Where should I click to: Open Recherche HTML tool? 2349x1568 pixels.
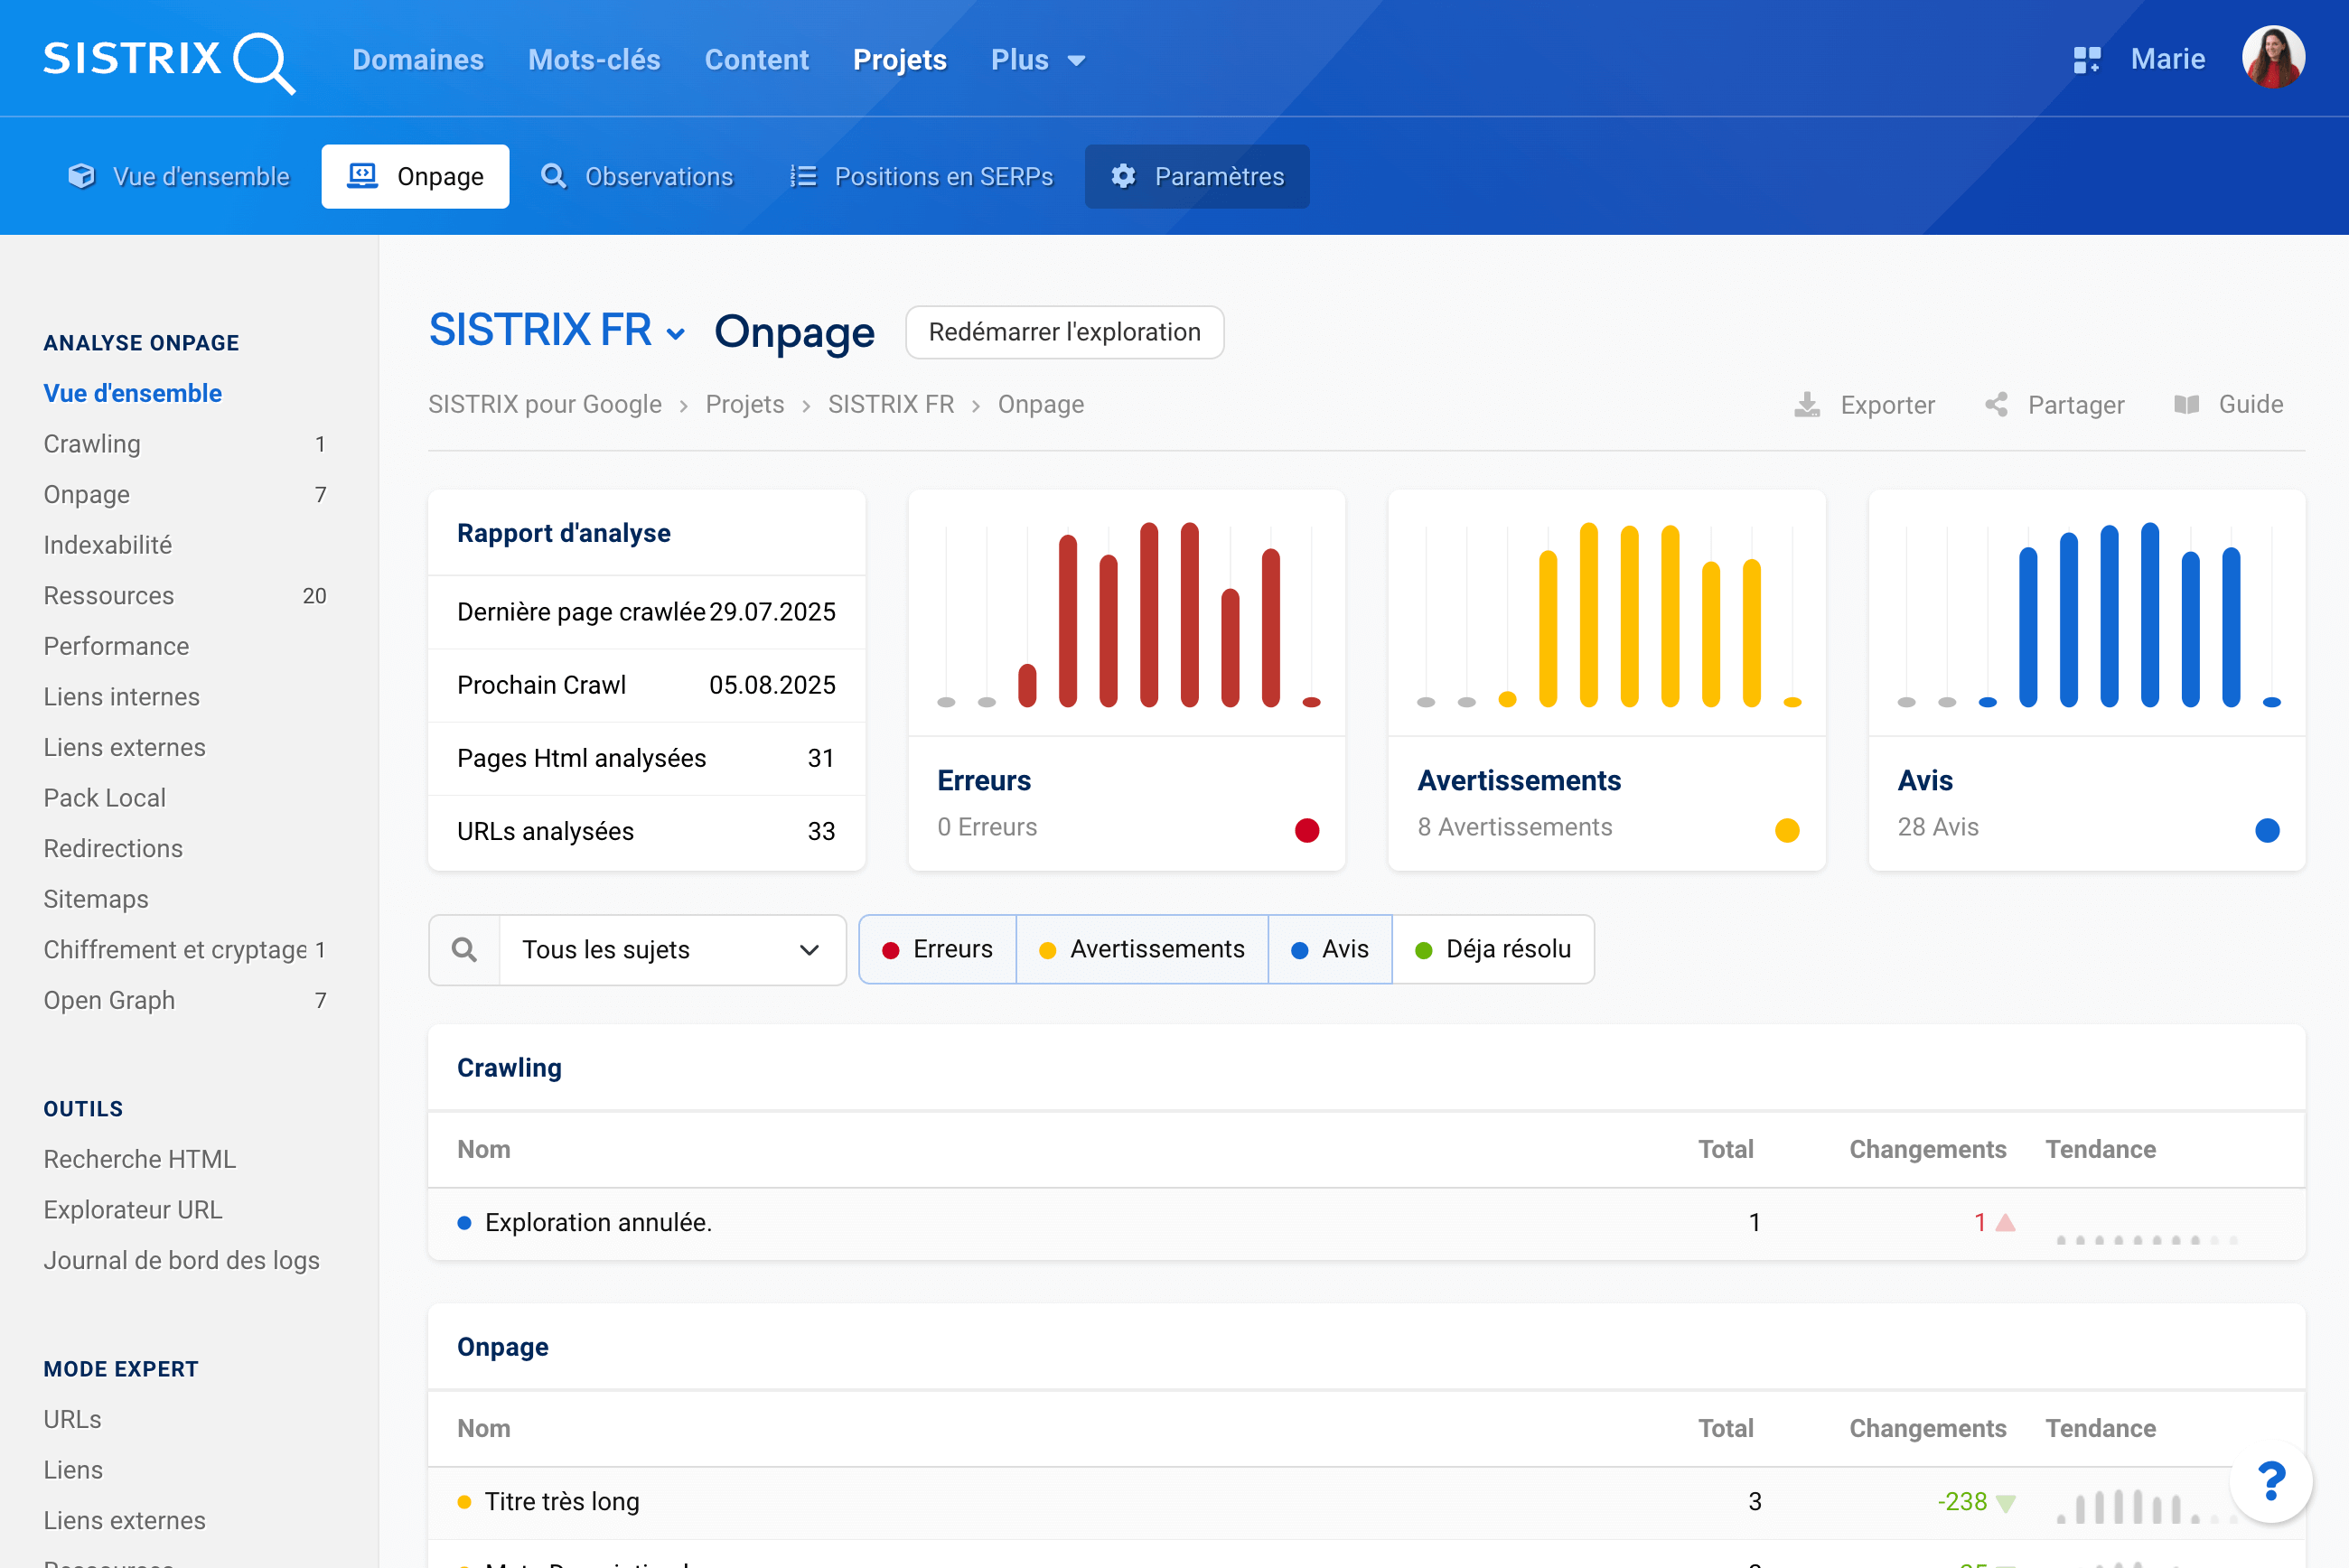(139, 1159)
